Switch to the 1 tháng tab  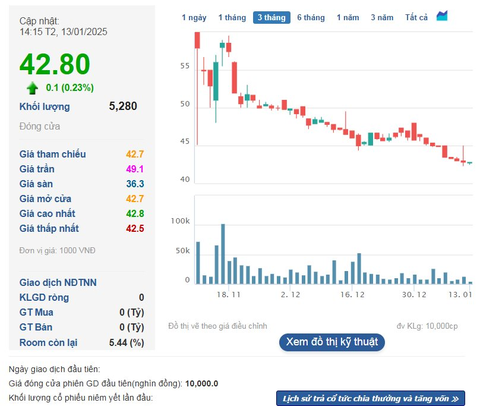[232, 17]
